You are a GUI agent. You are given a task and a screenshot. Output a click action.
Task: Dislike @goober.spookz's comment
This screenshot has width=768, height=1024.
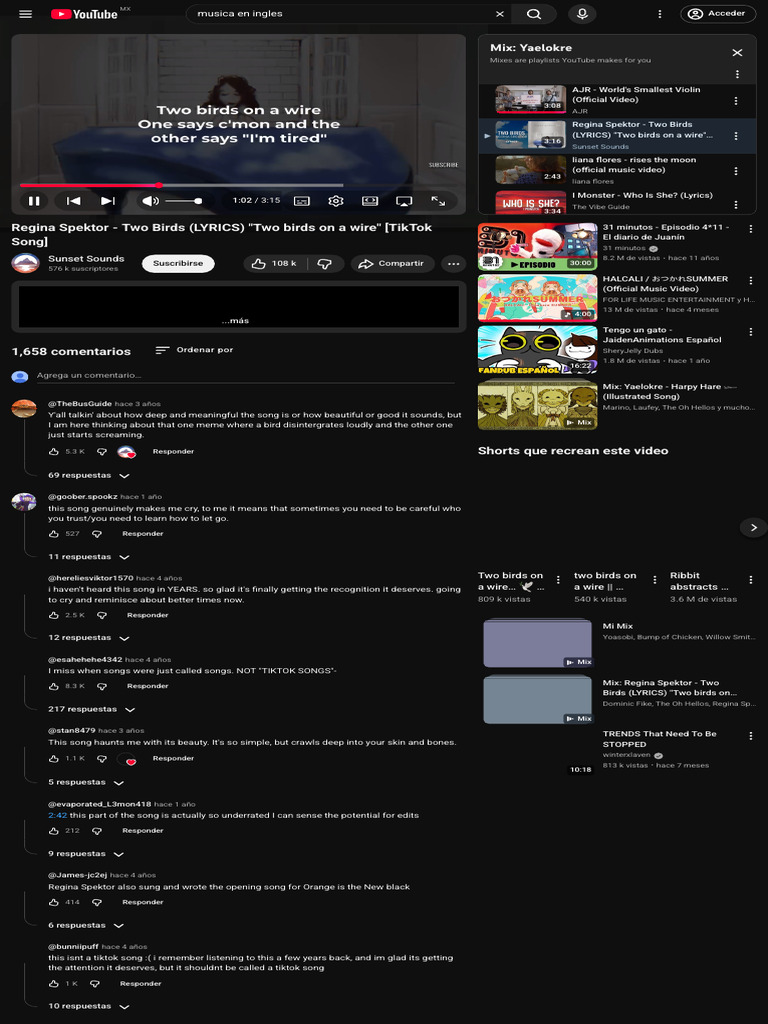point(97,534)
